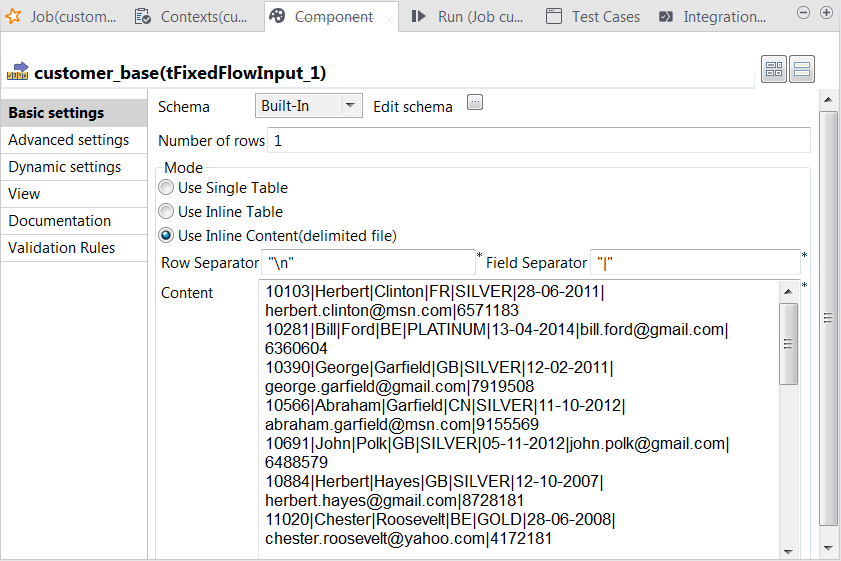
Task: Select Use Inline Table mode
Action: tap(166, 212)
